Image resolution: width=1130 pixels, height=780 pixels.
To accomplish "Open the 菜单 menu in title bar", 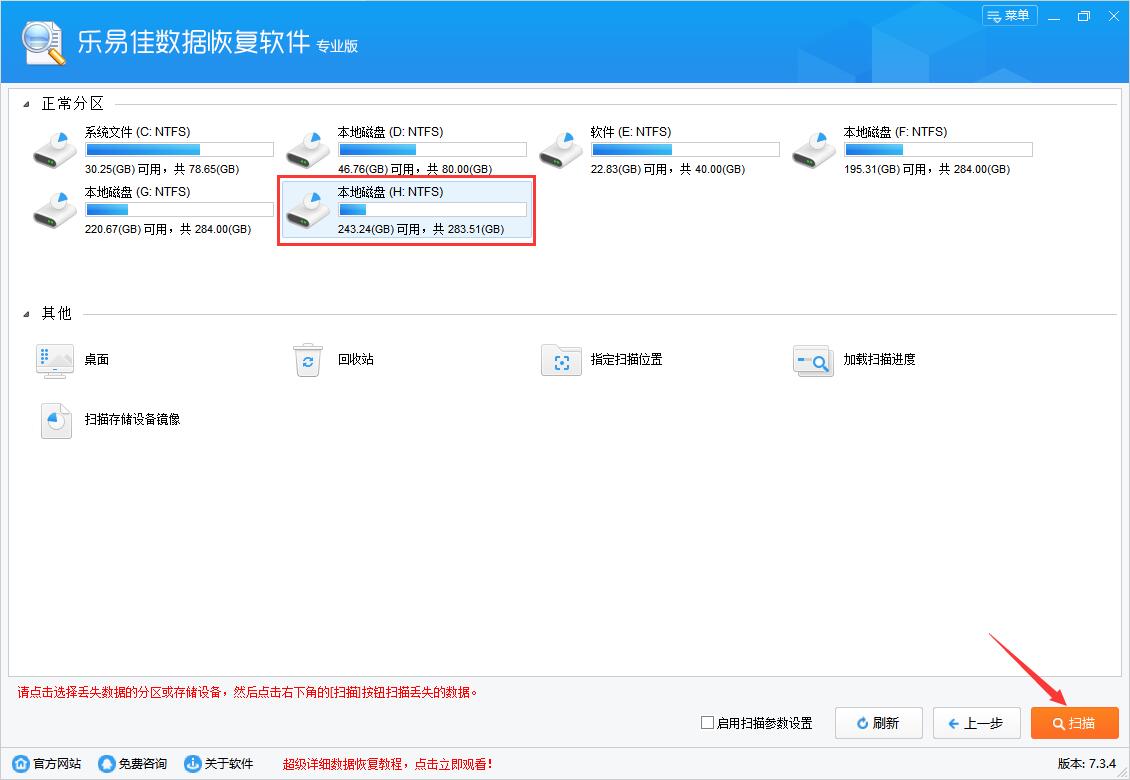I will click(x=1008, y=16).
